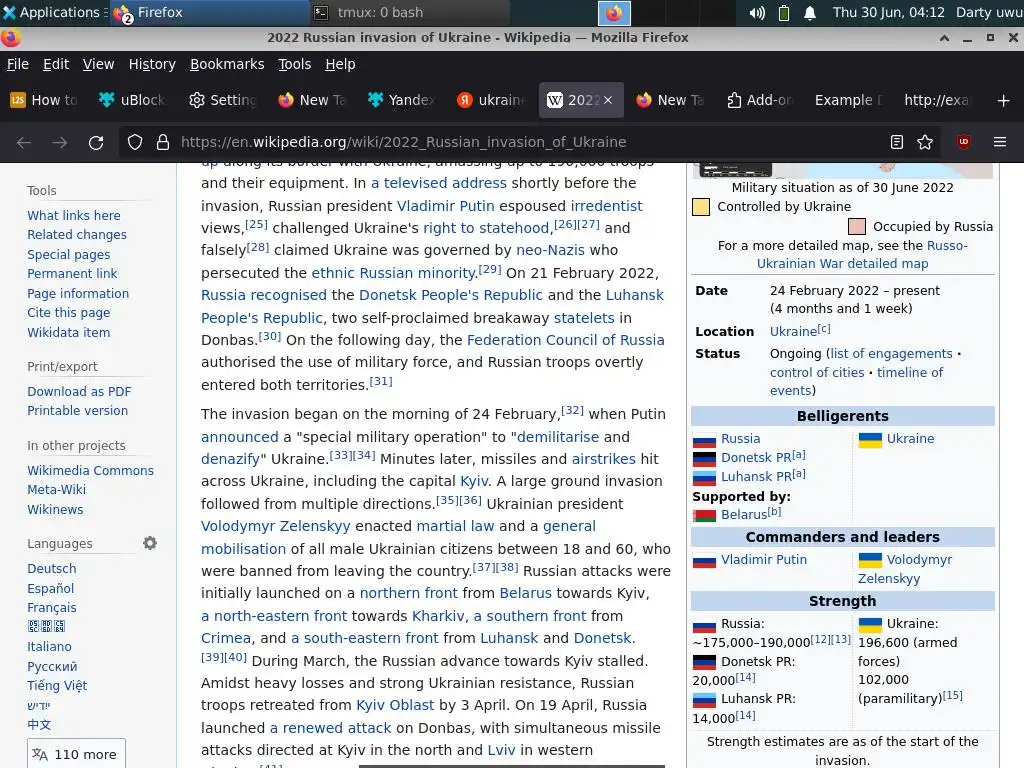
Task: Open the Tools menu
Action: pos(295,64)
